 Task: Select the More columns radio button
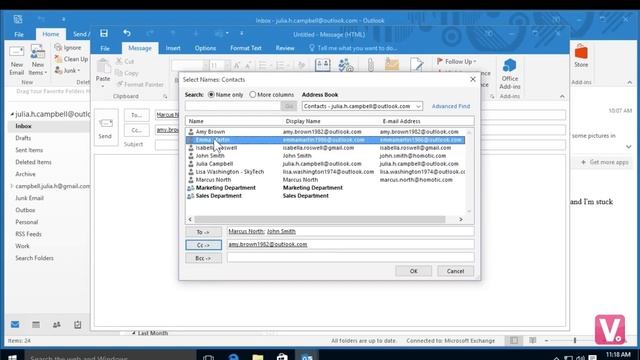pyautogui.click(x=253, y=95)
